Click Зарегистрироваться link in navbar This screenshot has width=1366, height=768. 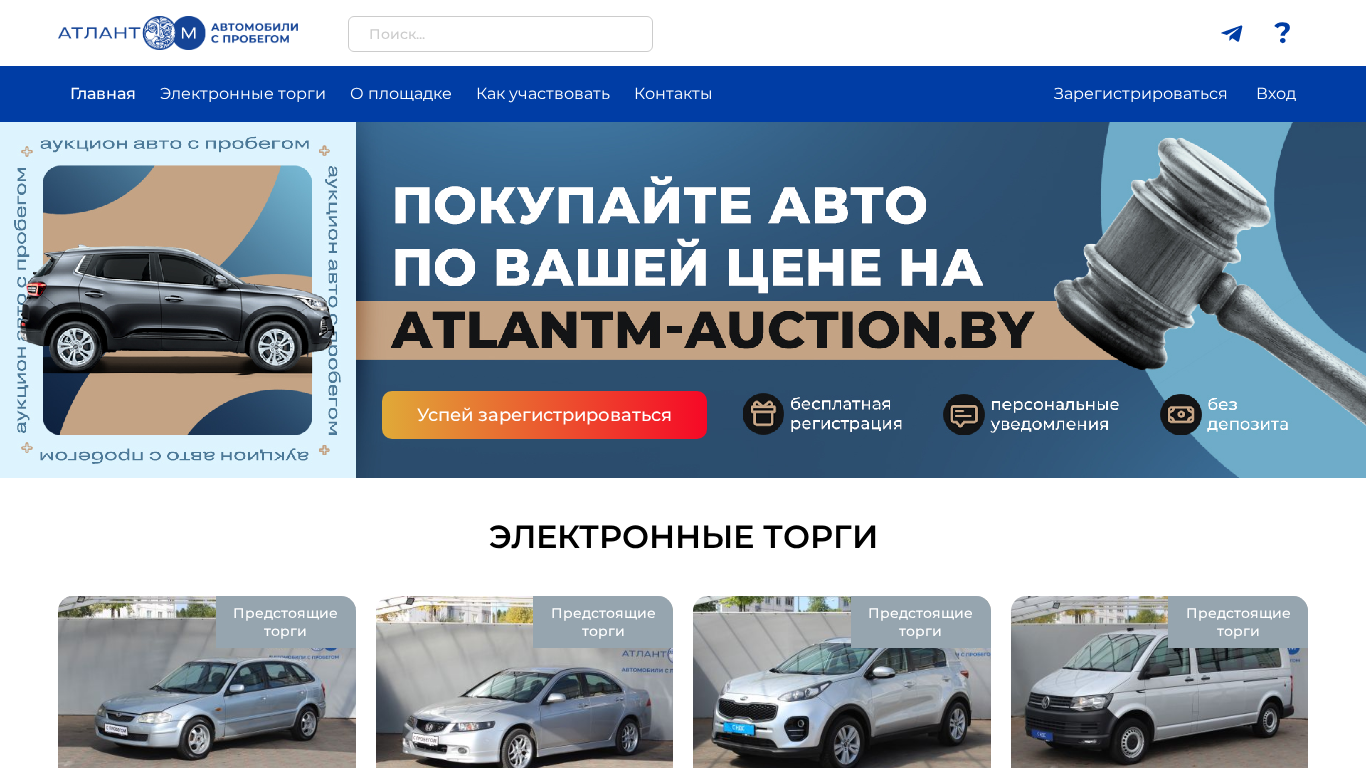(x=1140, y=94)
